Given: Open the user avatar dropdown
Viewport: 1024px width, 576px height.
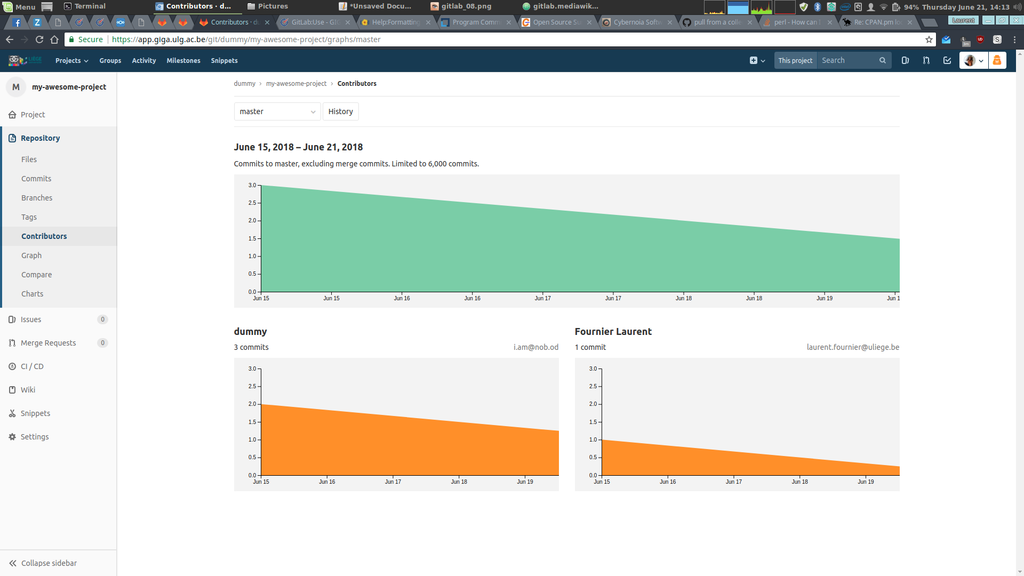Looking at the screenshot, I should pyautogui.click(x=973, y=60).
